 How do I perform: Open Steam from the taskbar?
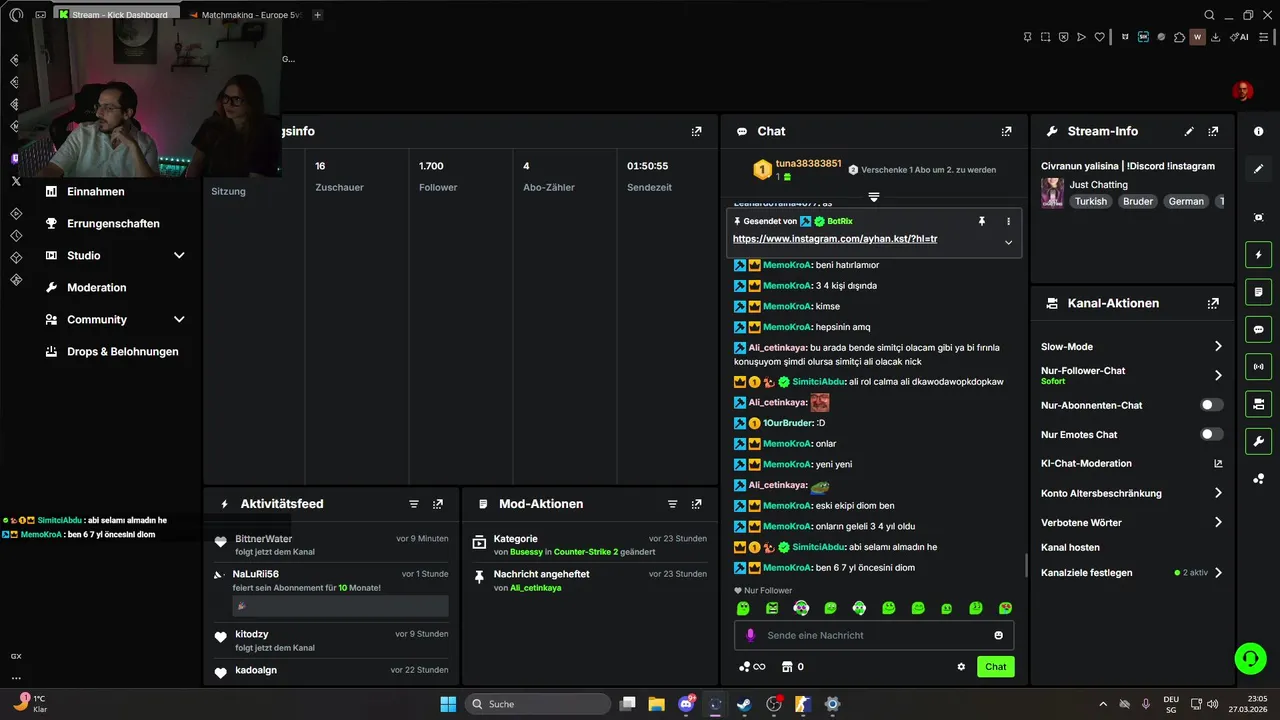coord(744,704)
